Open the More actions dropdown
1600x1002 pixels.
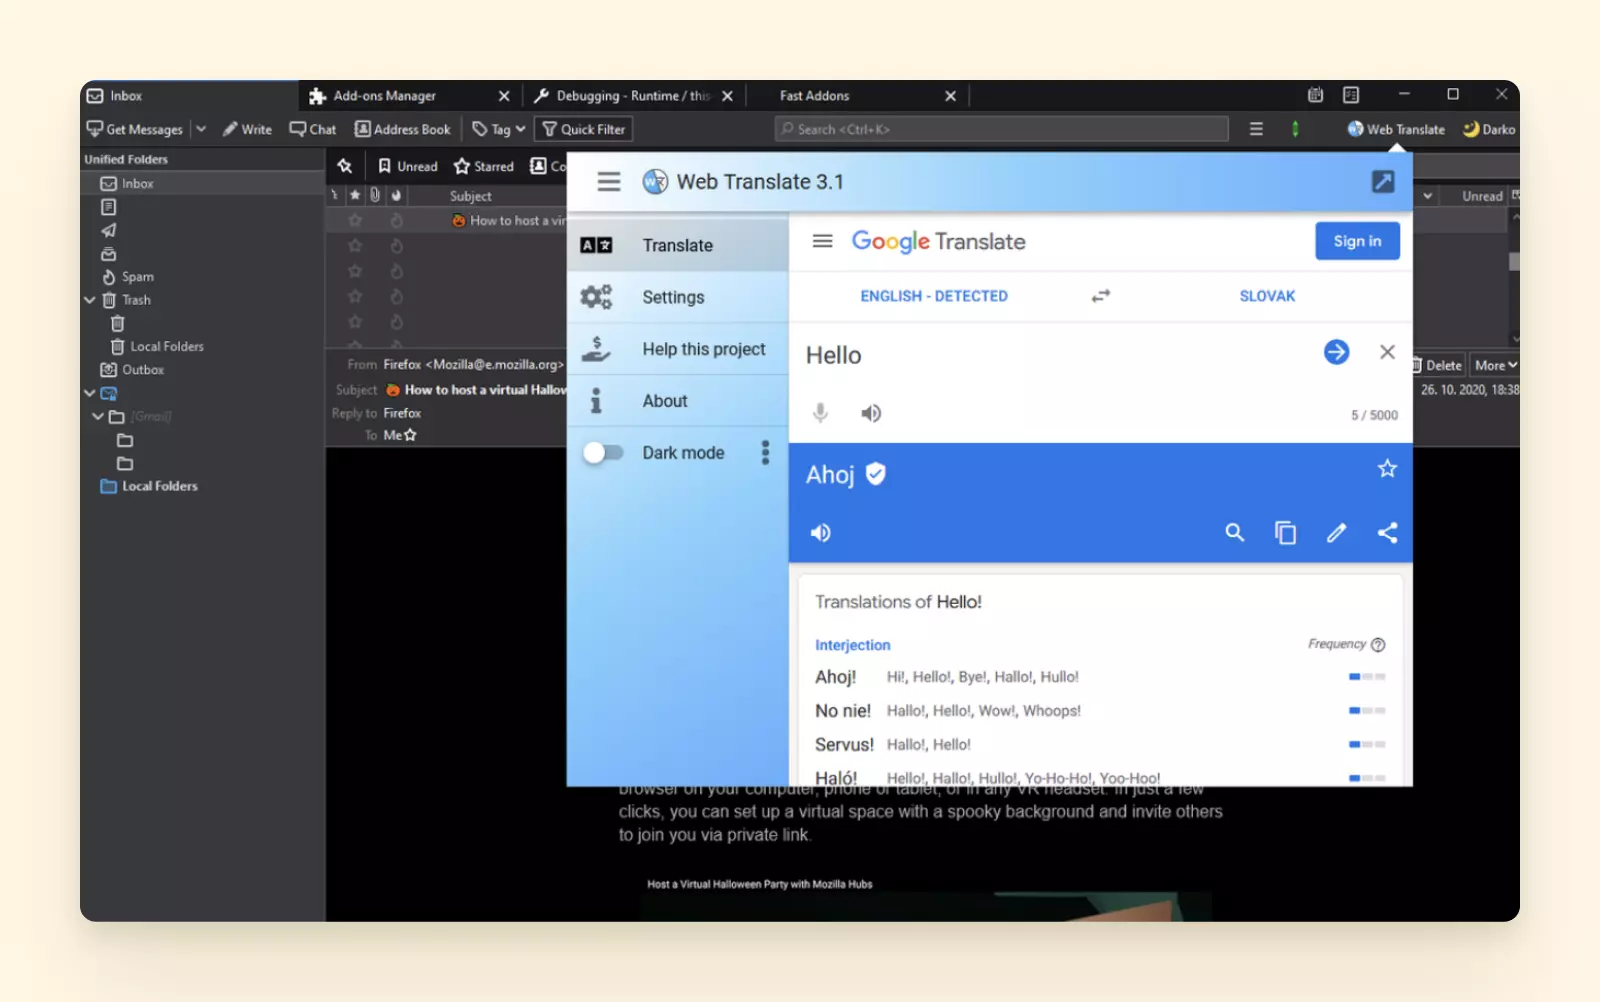tap(1495, 365)
